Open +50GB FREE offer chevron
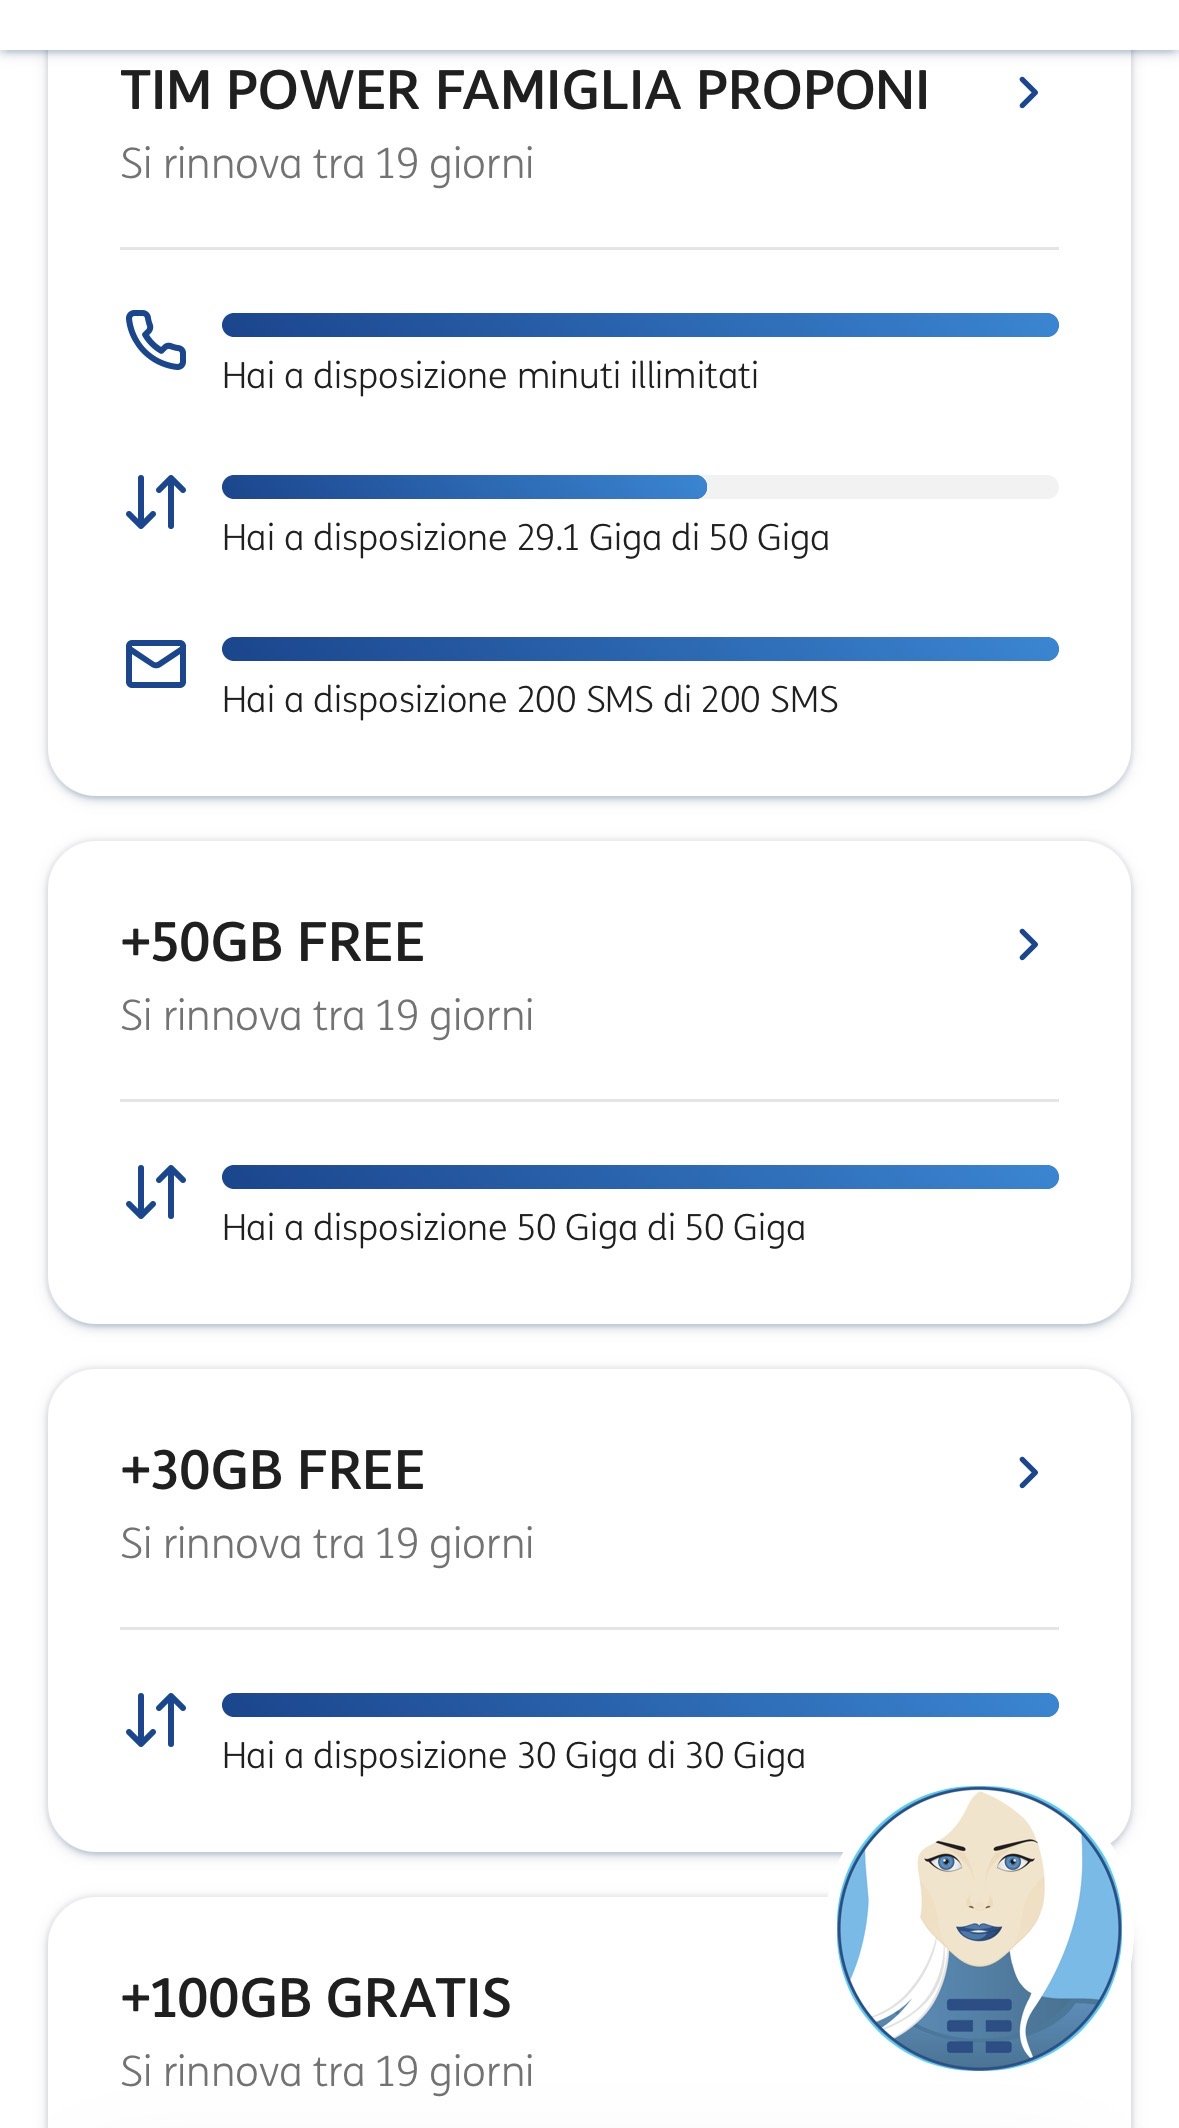This screenshot has width=1179, height=2128. pos(1028,944)
